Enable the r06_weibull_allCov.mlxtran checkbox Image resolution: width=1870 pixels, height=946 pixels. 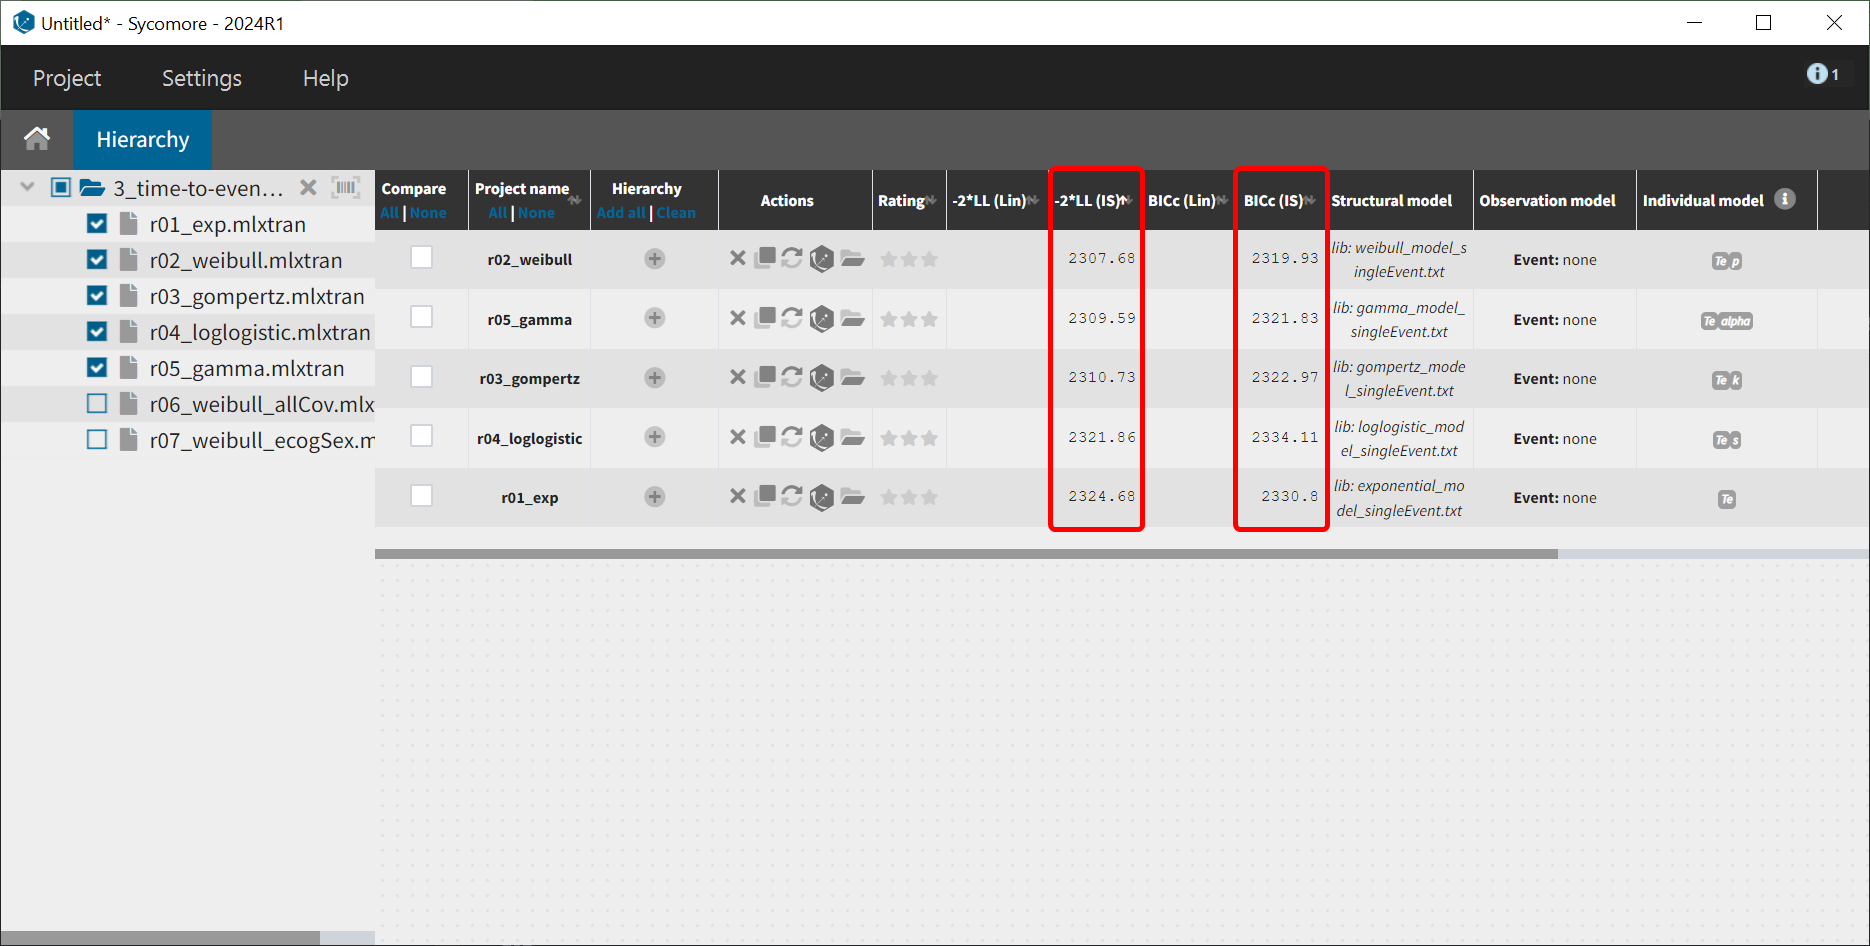pos(97,404)
